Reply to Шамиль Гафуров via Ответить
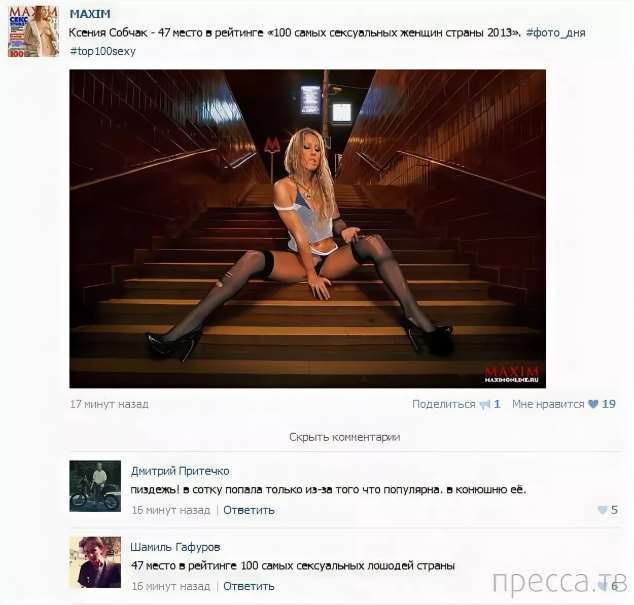 point(249,586)
